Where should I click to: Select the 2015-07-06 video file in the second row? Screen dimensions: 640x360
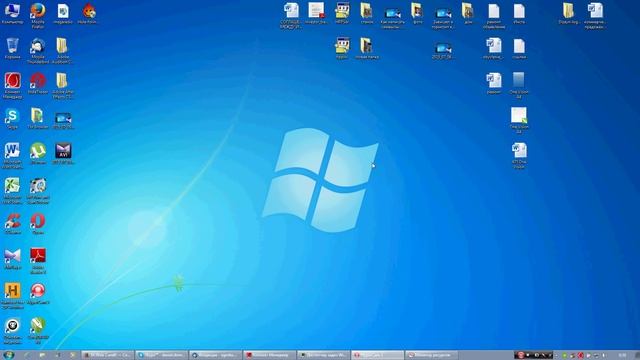[x=443, y=48]
